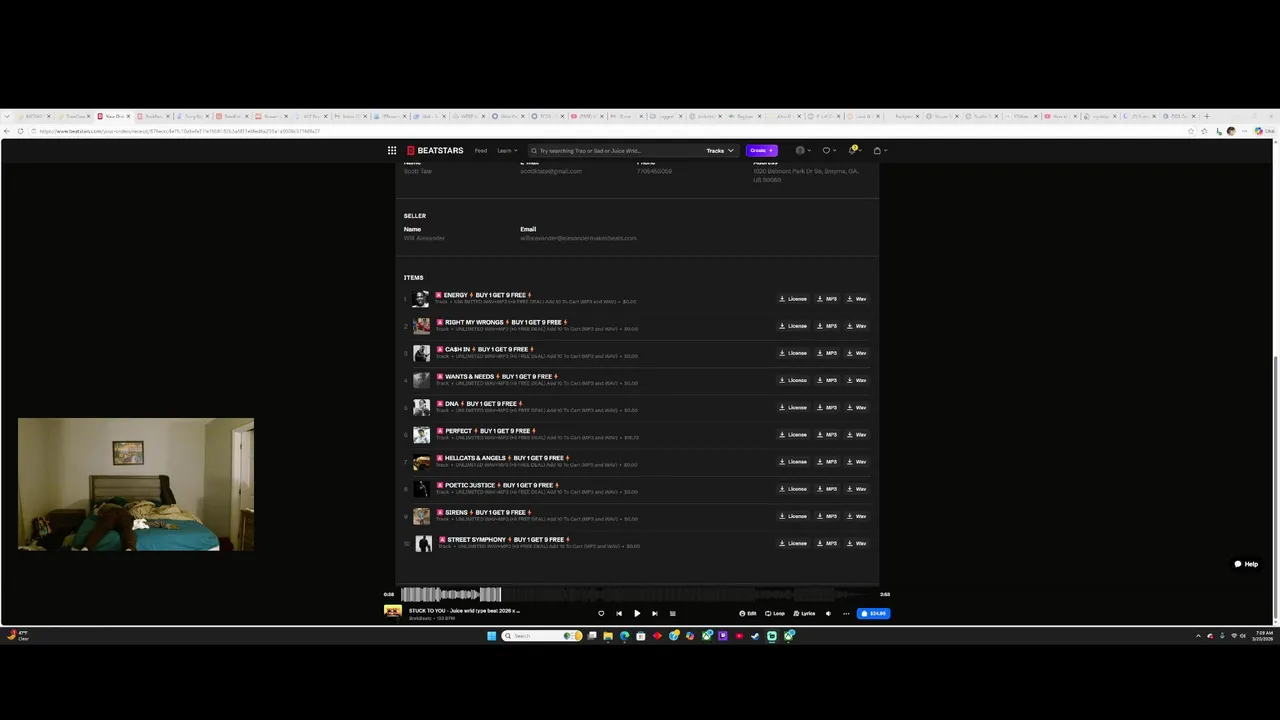Like the playing track with heart icon

(x=601, y=613)
